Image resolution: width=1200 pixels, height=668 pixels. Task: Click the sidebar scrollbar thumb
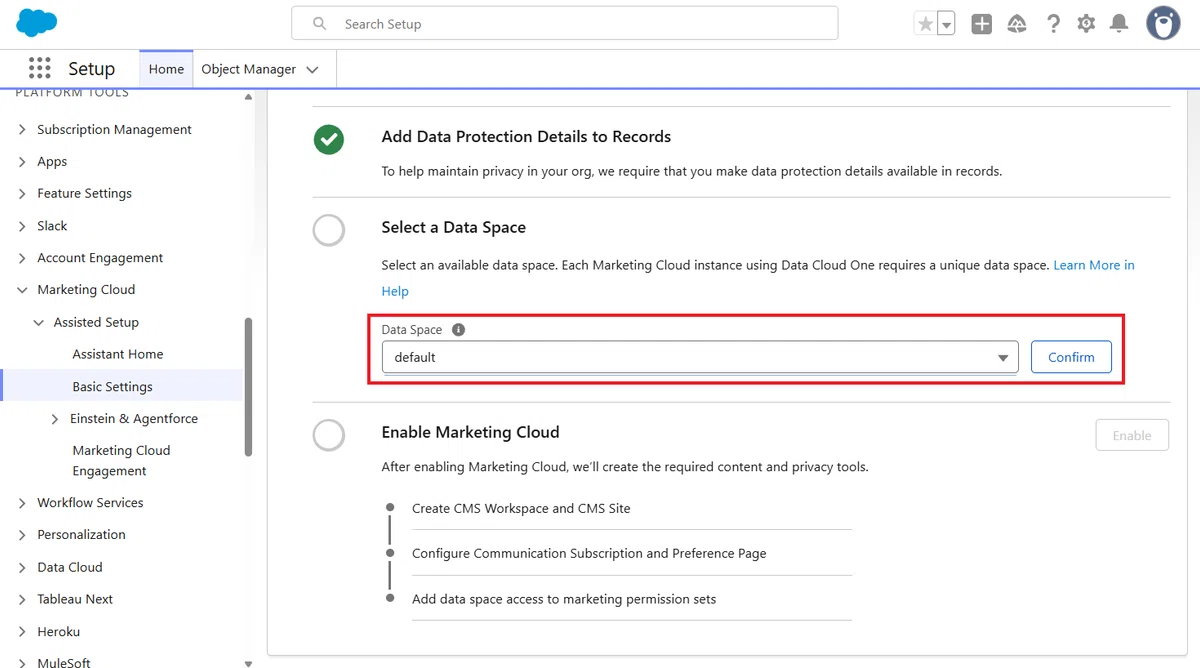(x=248, y=387)
